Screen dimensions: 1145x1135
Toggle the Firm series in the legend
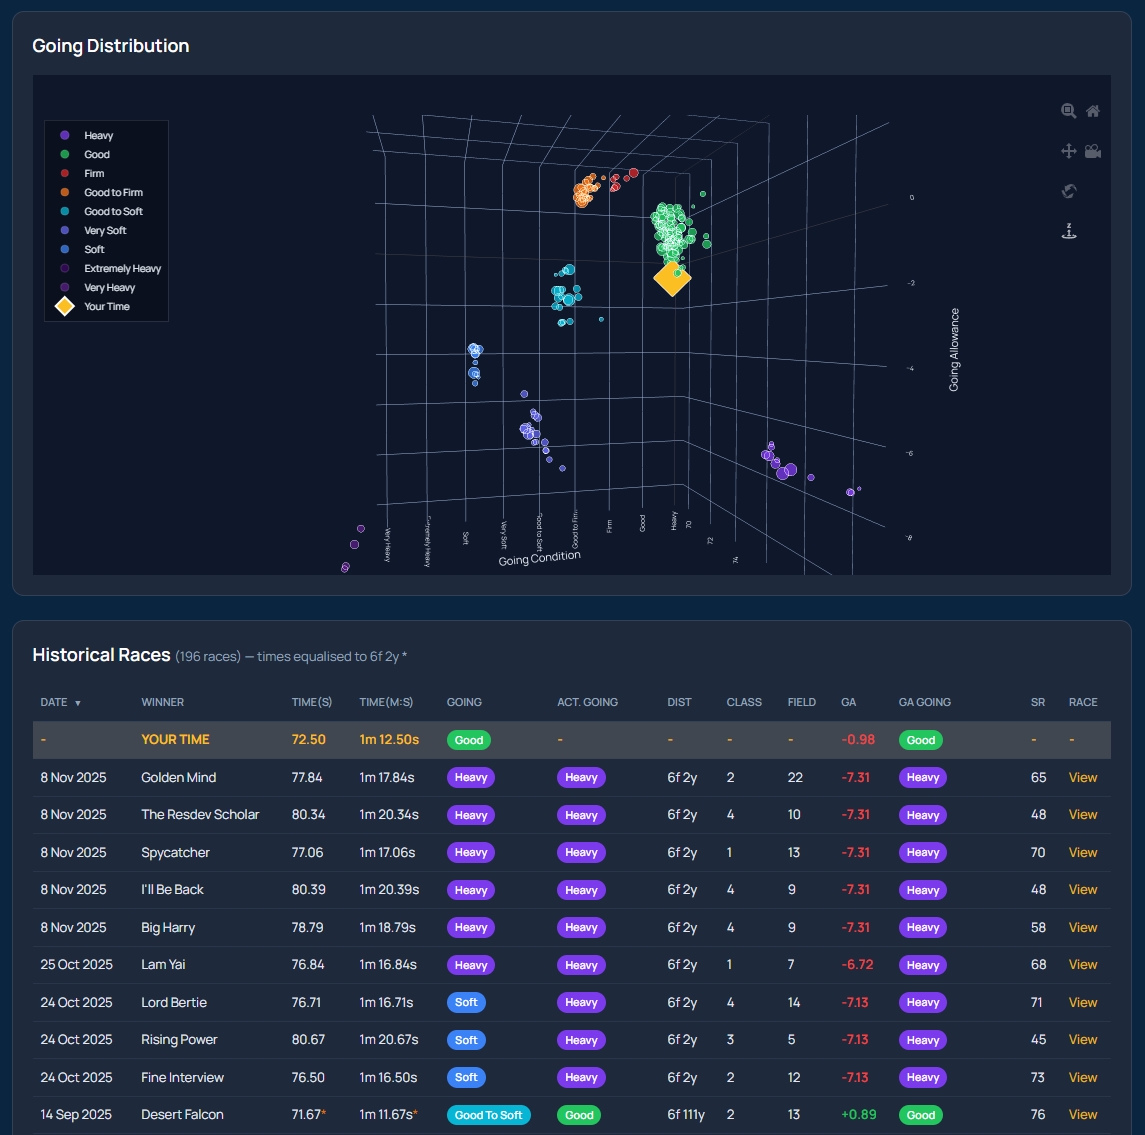pos(92,173)
